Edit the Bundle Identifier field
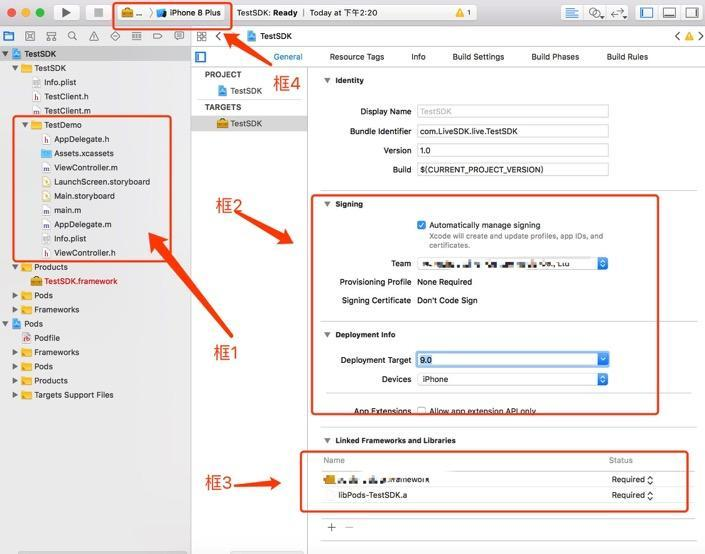This screenshot has height=554, width=705. (x=513, y=131)
